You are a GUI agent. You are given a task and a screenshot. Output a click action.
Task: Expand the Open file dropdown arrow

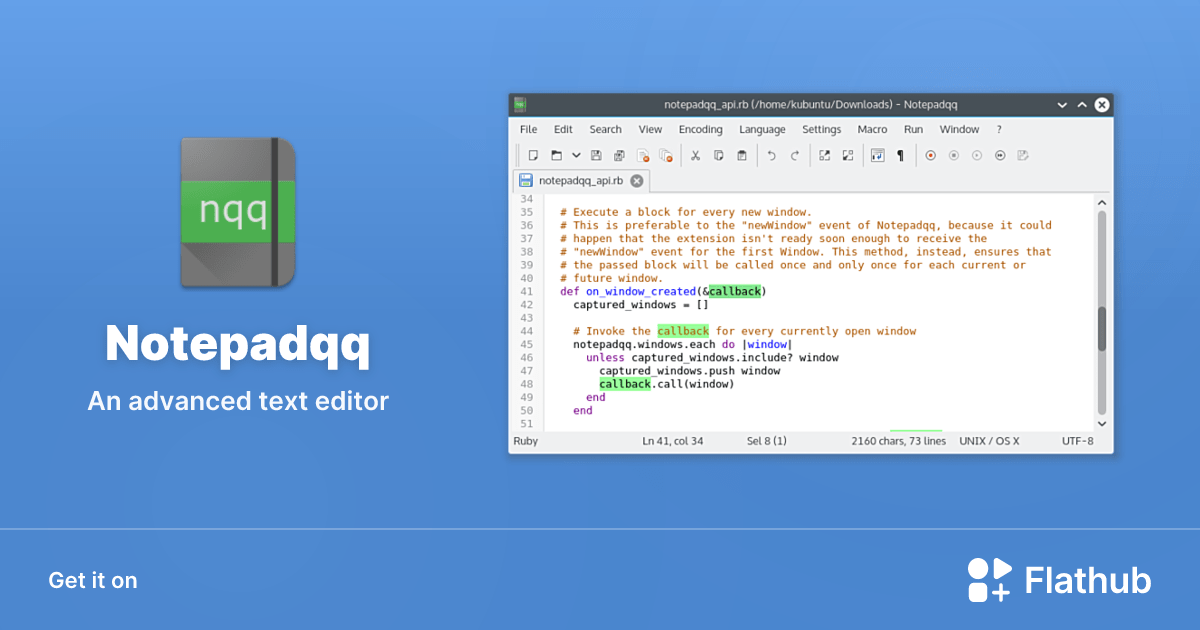click(x=575, y=155)
